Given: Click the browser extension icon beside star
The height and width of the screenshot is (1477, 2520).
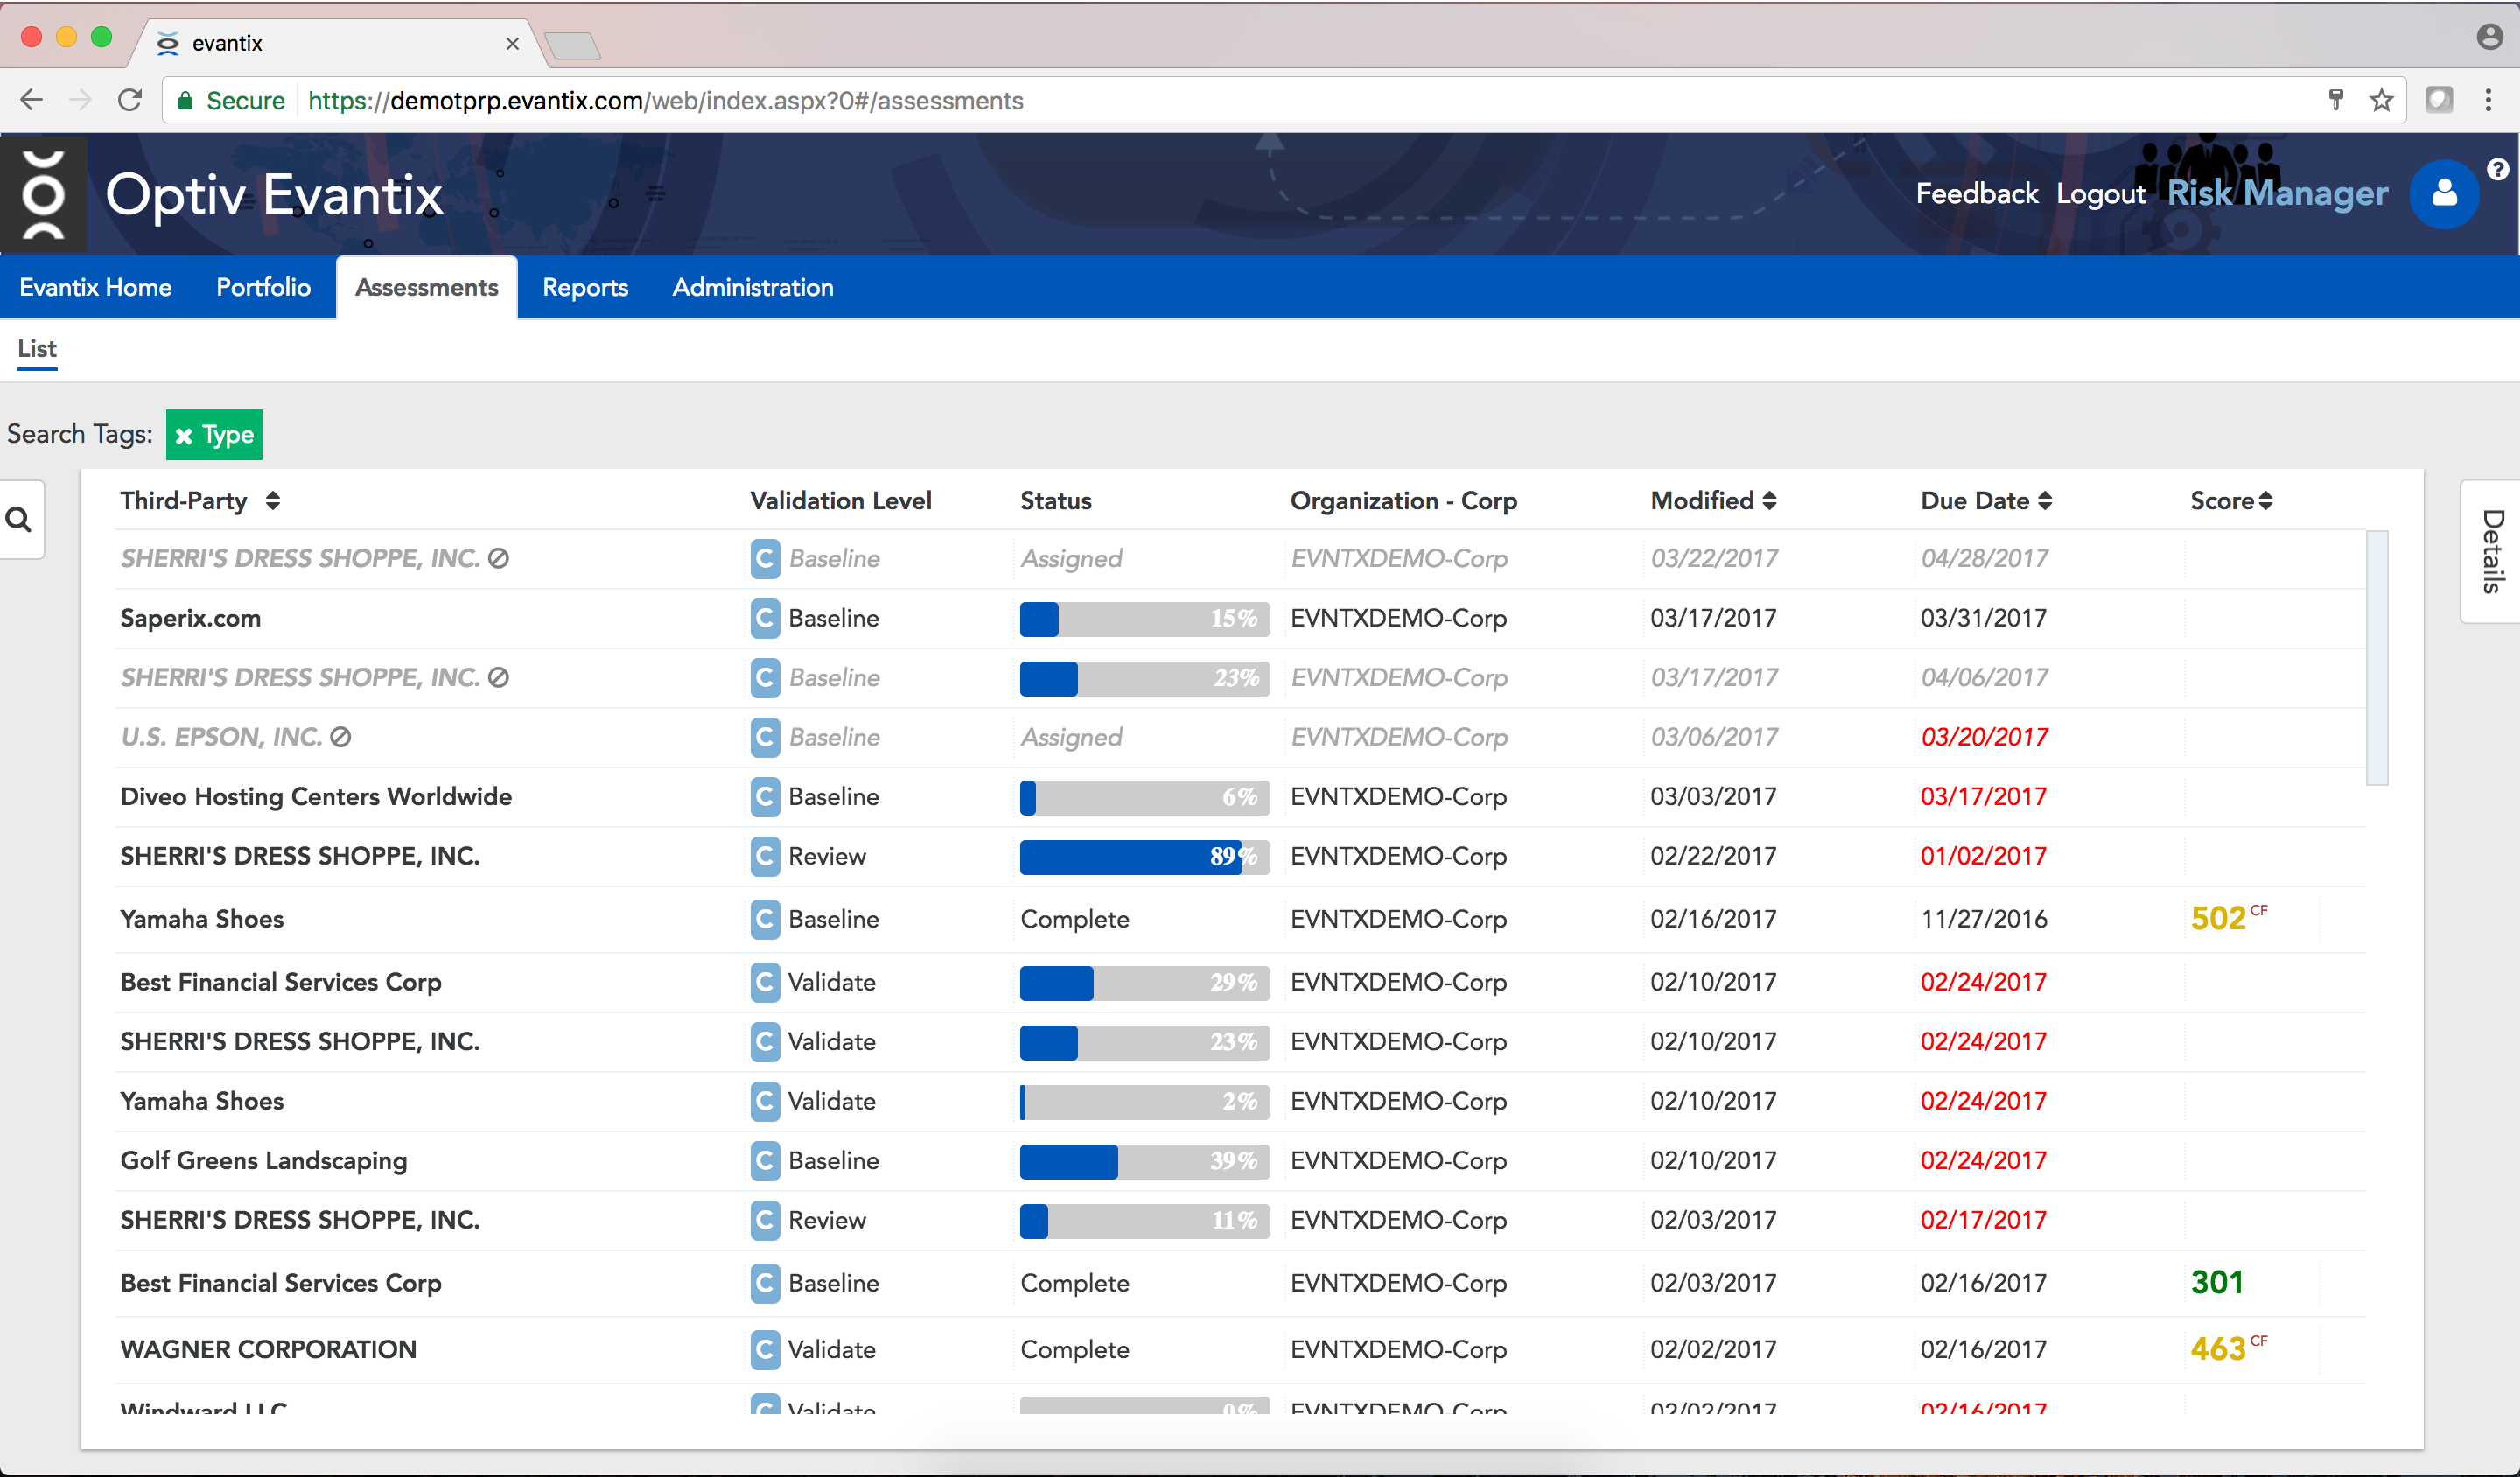Looking at the screenshot, I should (2438, 100).
